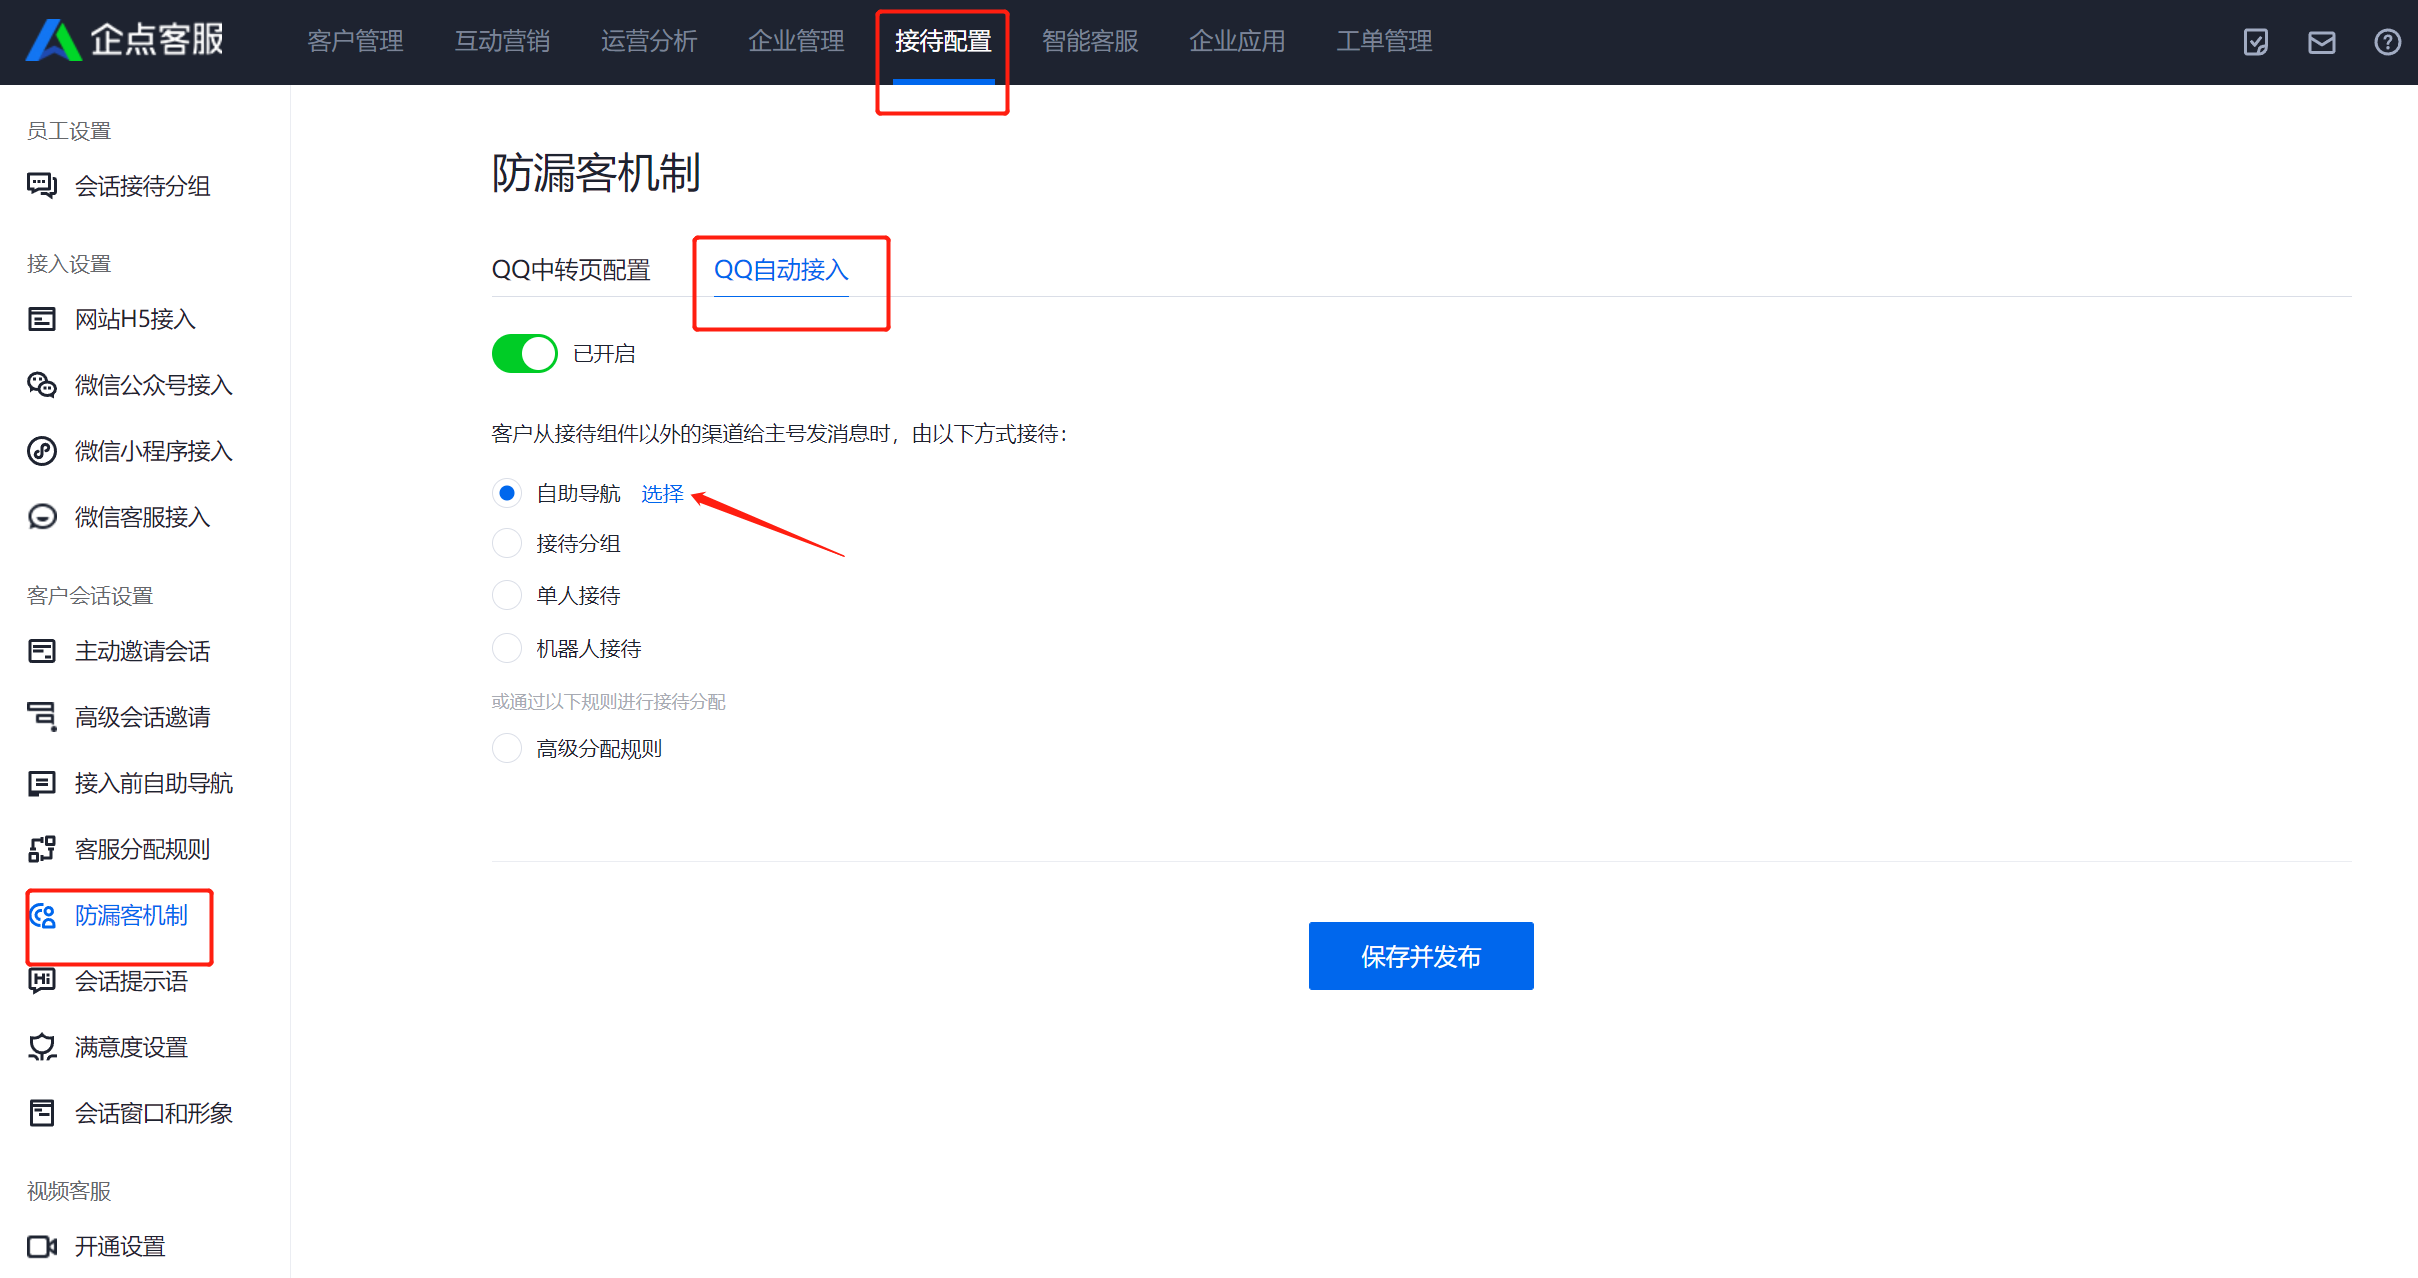
Task: Select the 单人接待 radio button
Action: point(507,595)
